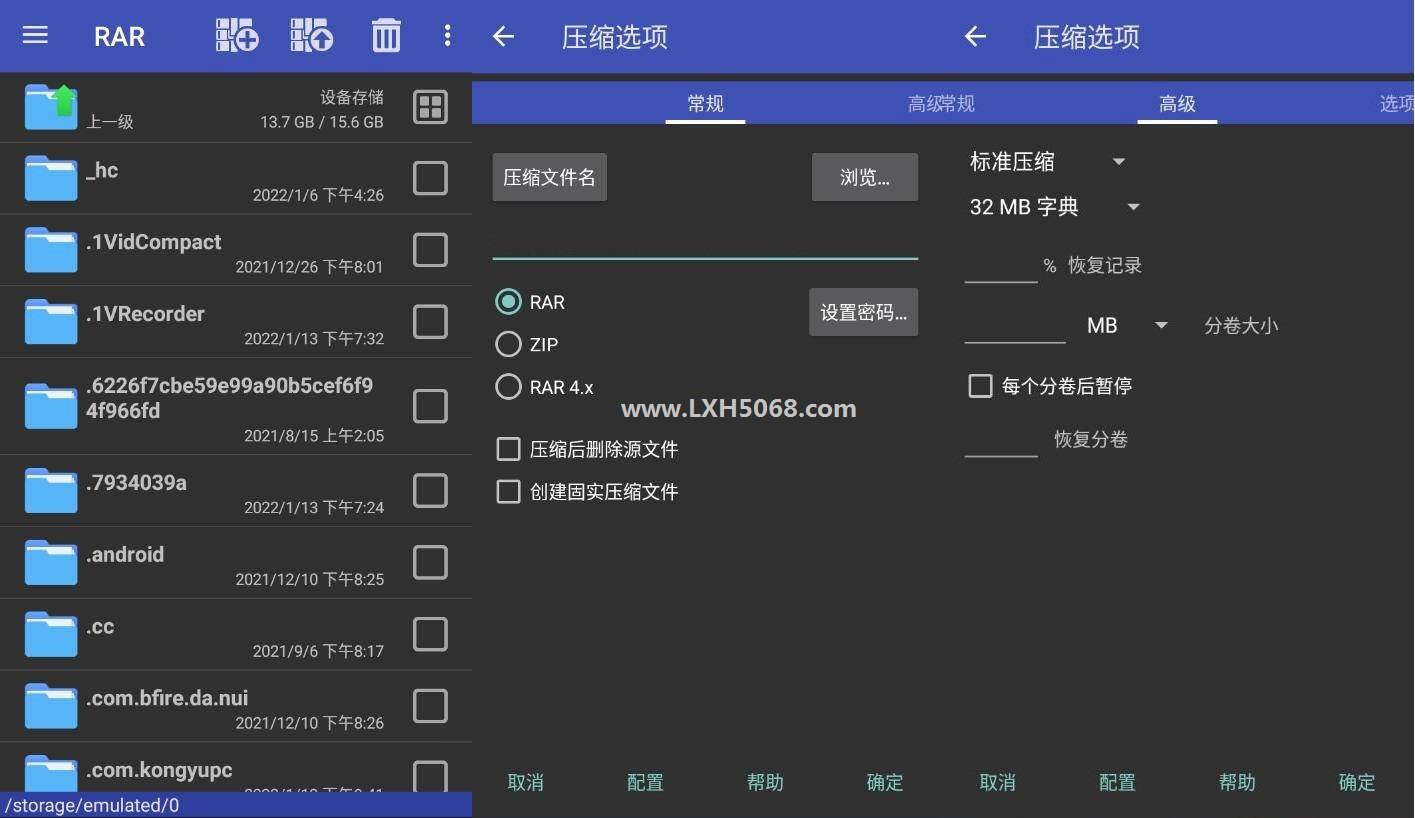
Task: Focus the archive file name input field
Action: point(705,240)
